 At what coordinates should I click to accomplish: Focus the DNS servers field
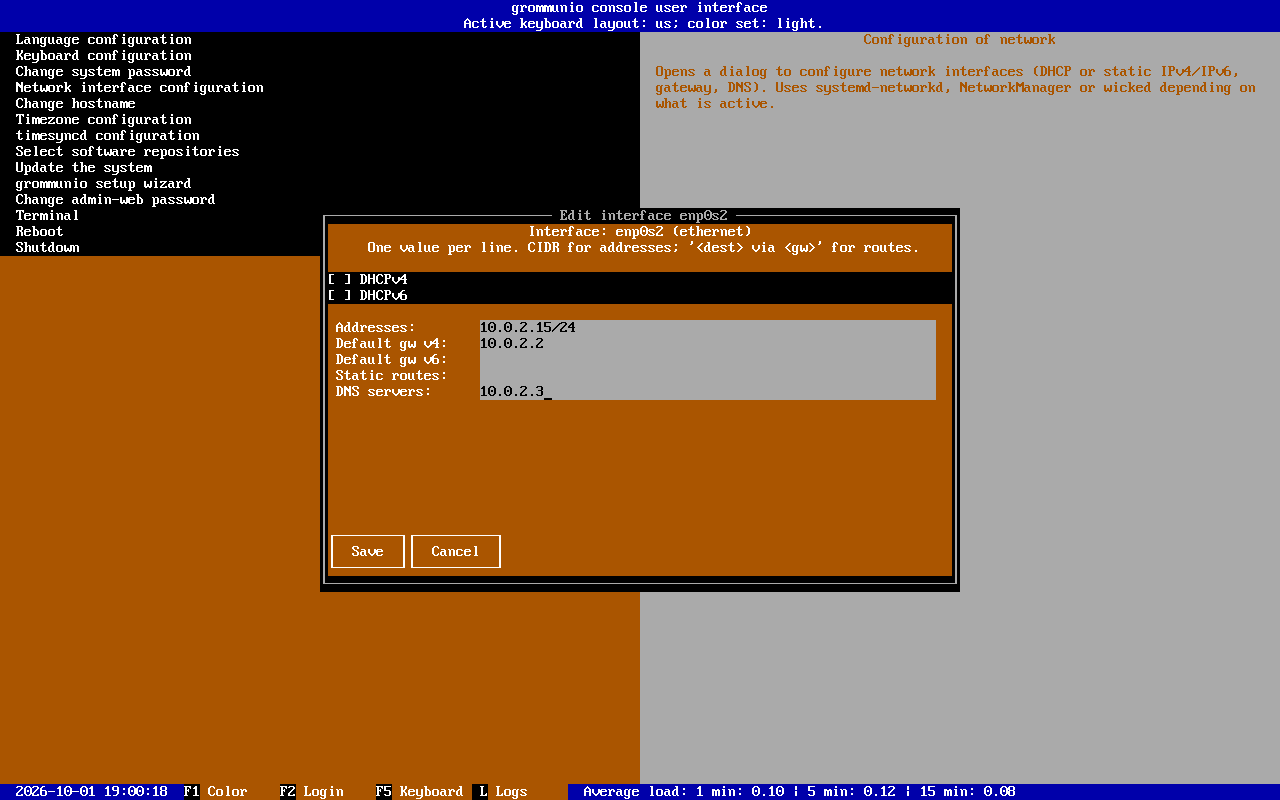(708, 392)
